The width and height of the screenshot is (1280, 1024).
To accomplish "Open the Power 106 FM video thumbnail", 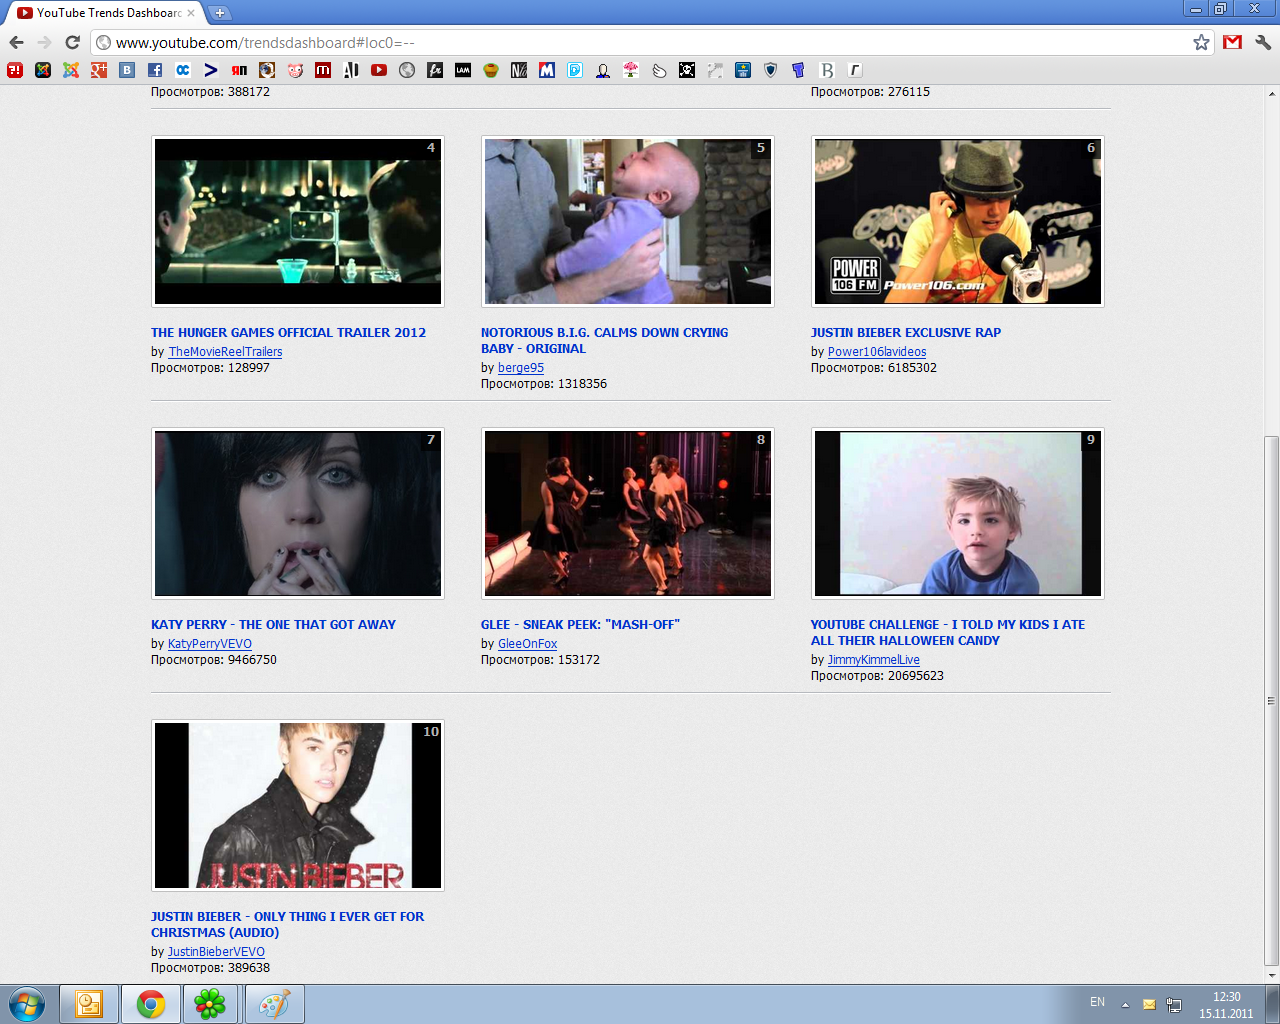I will point(958,221).
